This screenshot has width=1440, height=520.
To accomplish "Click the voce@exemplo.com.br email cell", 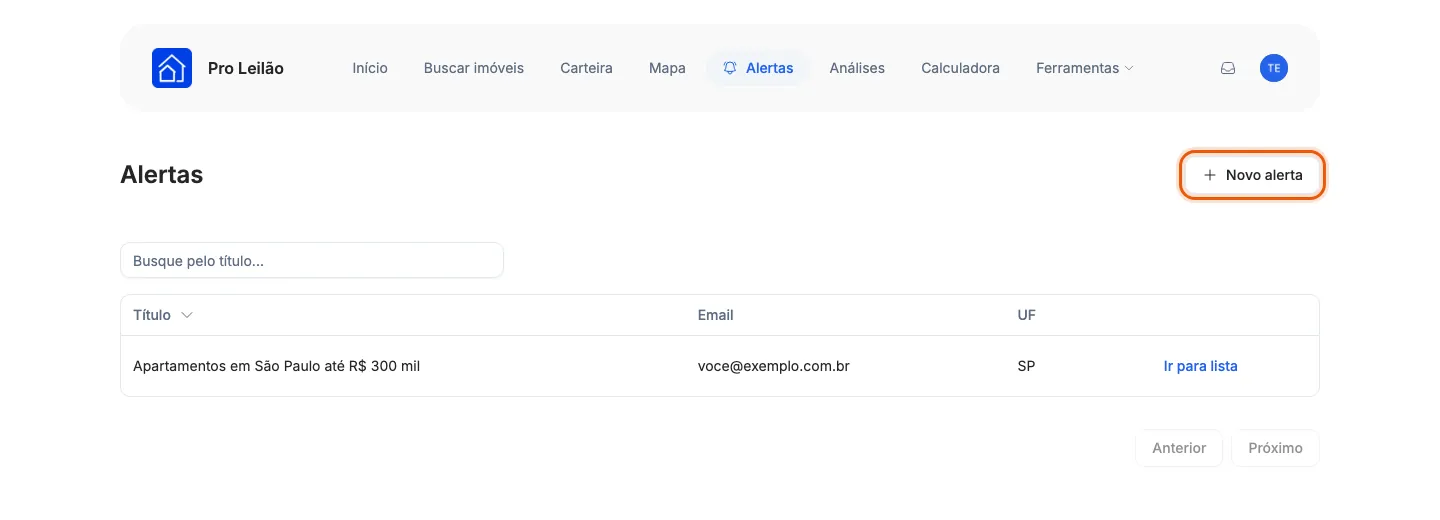I will [774, 366].
